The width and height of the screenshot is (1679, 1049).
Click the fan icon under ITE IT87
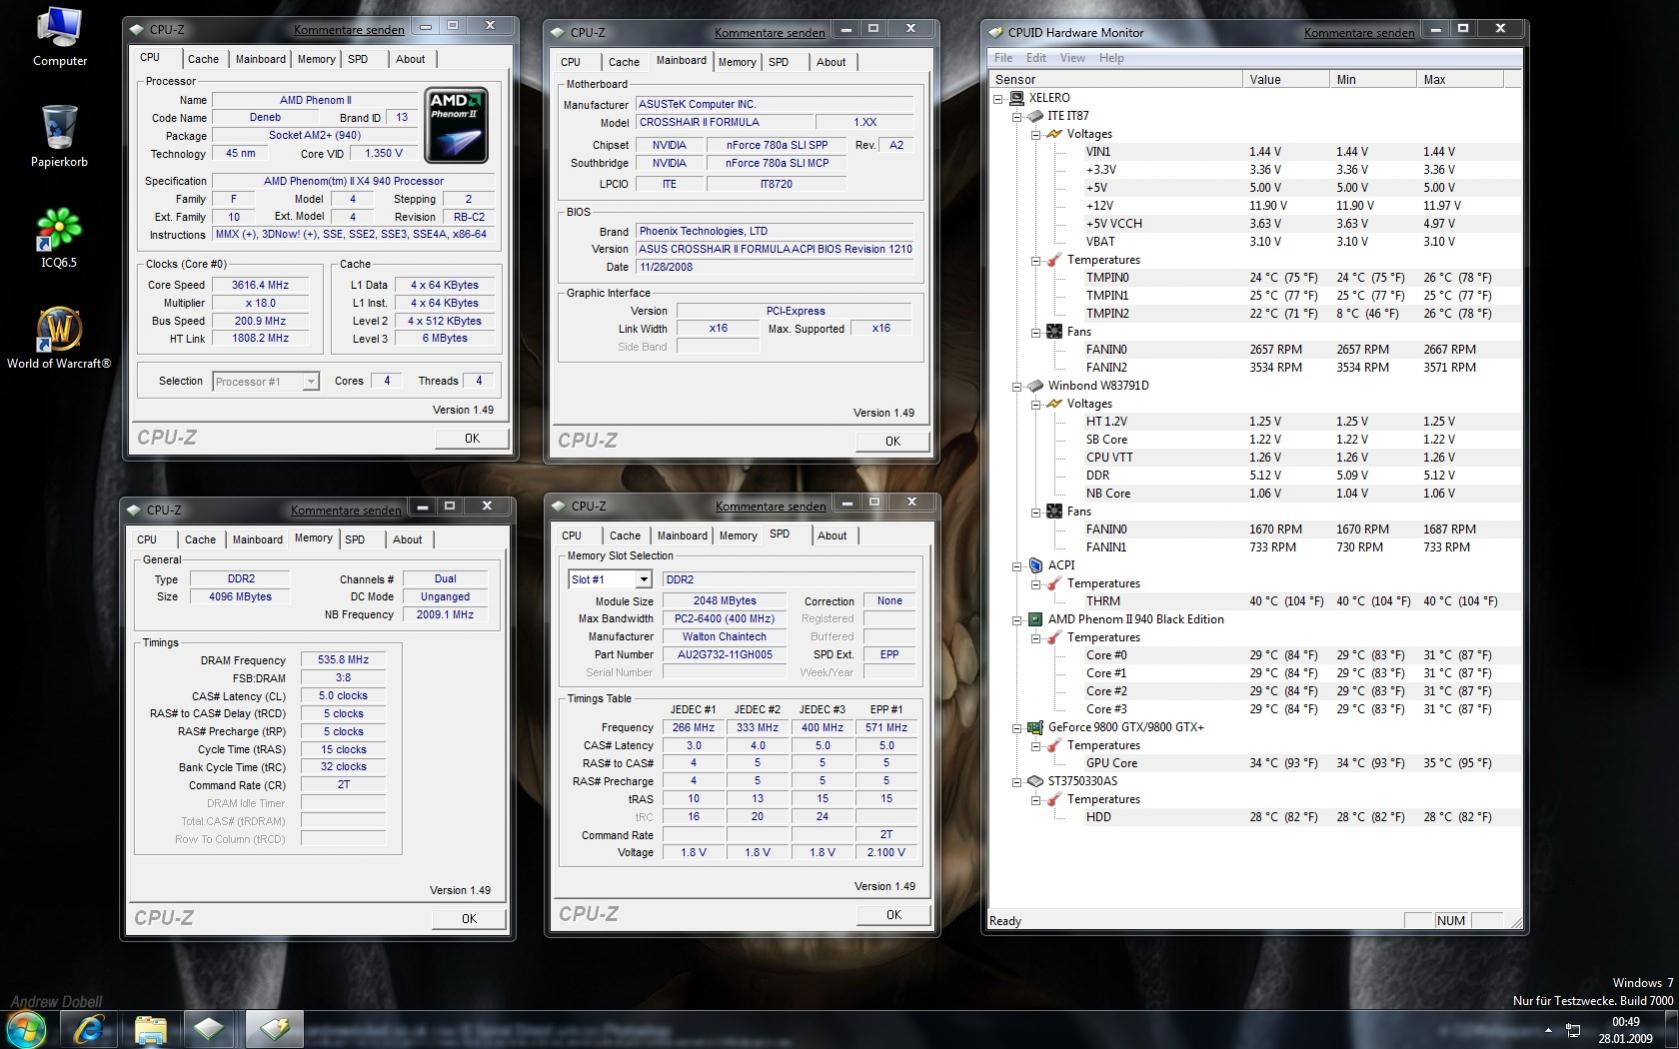[x=1053, y=332]
